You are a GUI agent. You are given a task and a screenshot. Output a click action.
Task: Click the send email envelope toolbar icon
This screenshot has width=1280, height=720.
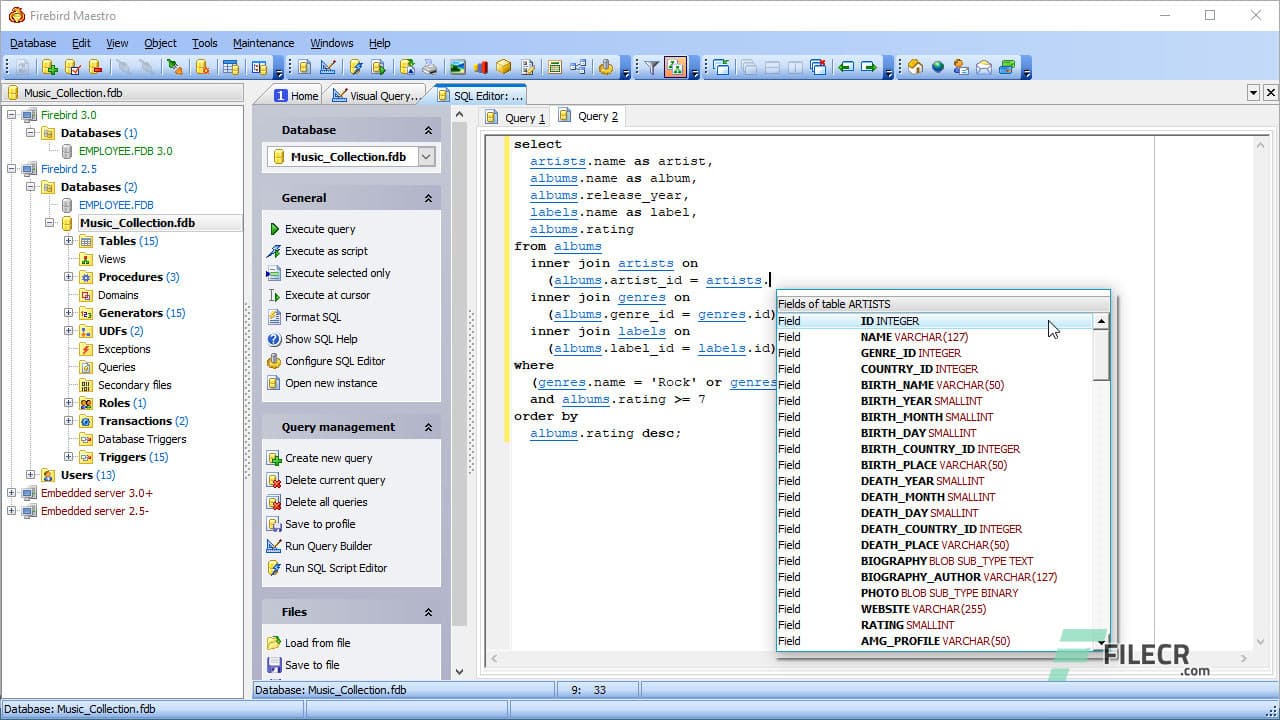click(x=983, y=67)
